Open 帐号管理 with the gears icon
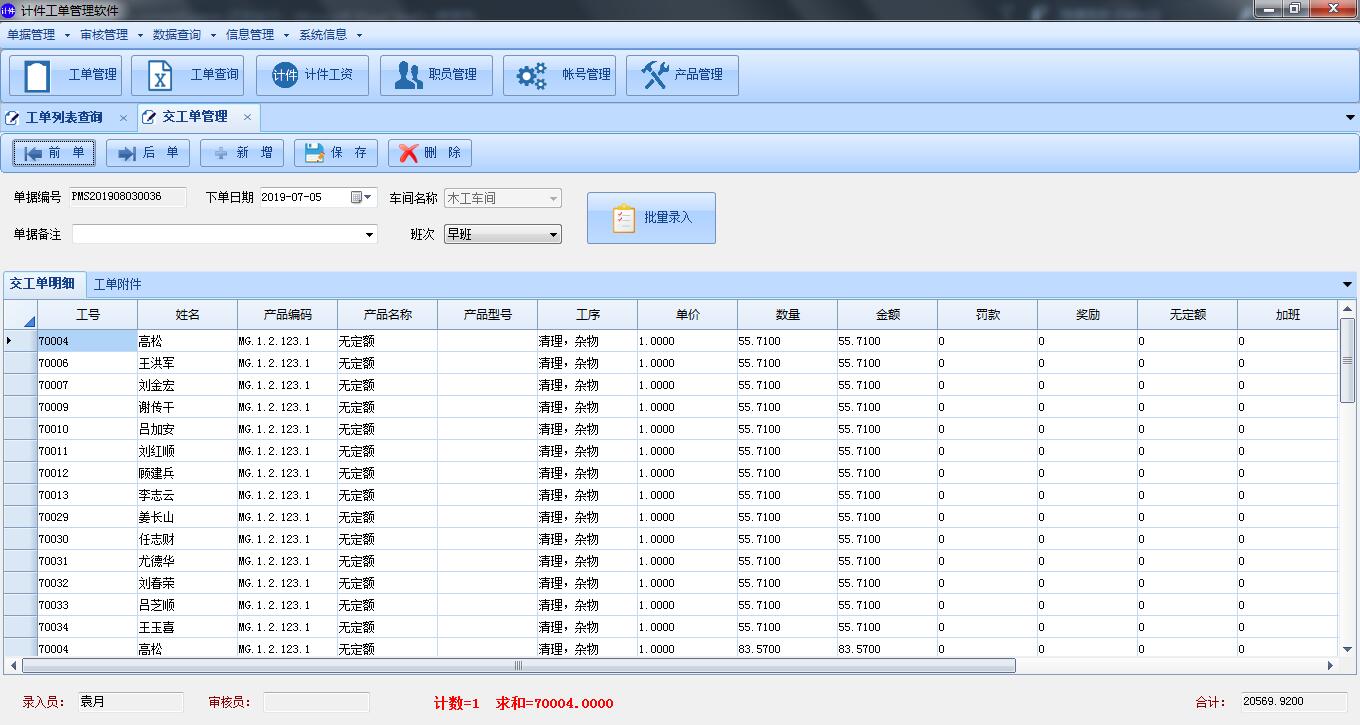The height and width of the screenshot is (725, 1360). point(559,75)
